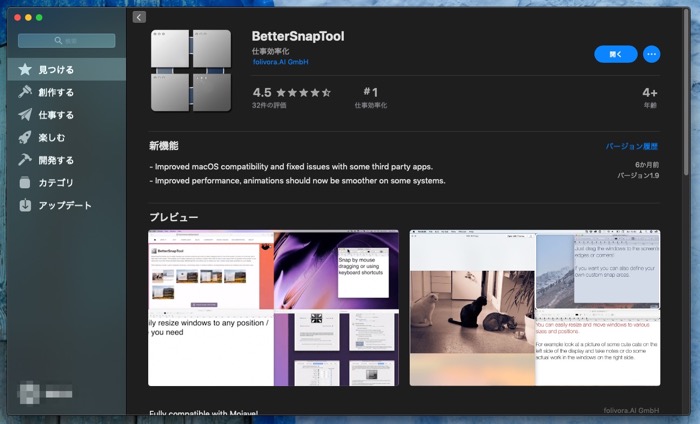
Task: Open the 仕事する category
Action: pyautogui.click(x=67, y=115)
